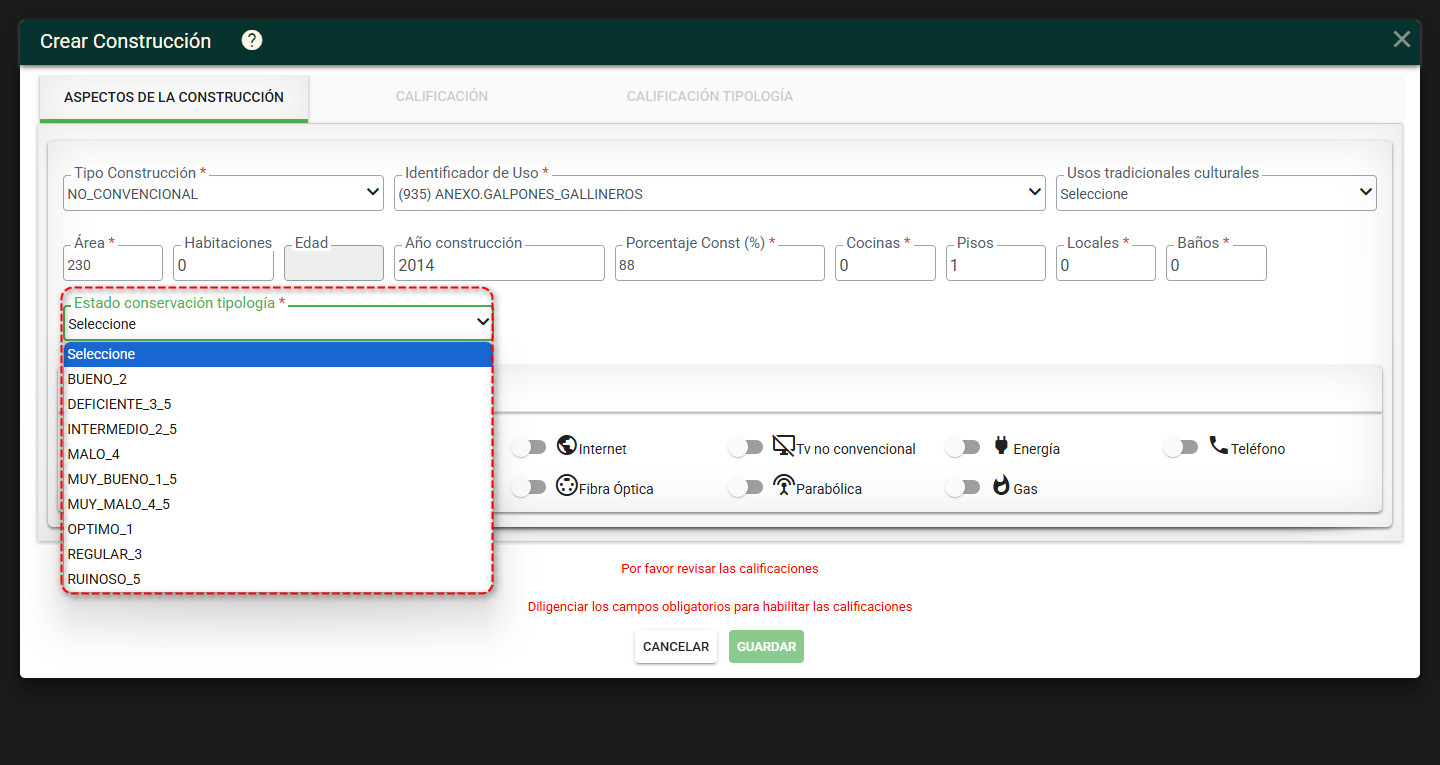Screen dimensions: 1440x765
Task: Toggle the Fibra Óptica switch
Action: [x=528, y=487]
